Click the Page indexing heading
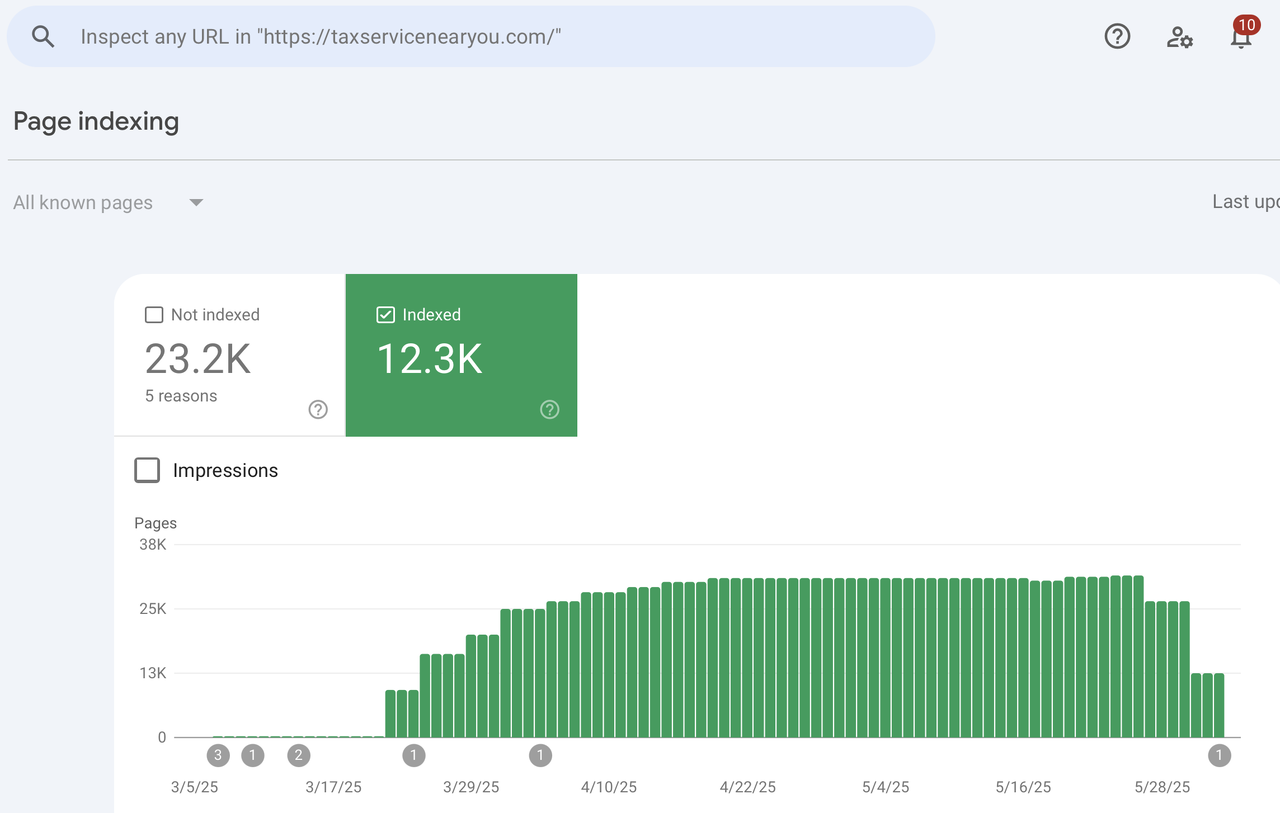Viewport: 1280px width, 813px height. click(x=96, y=122)
